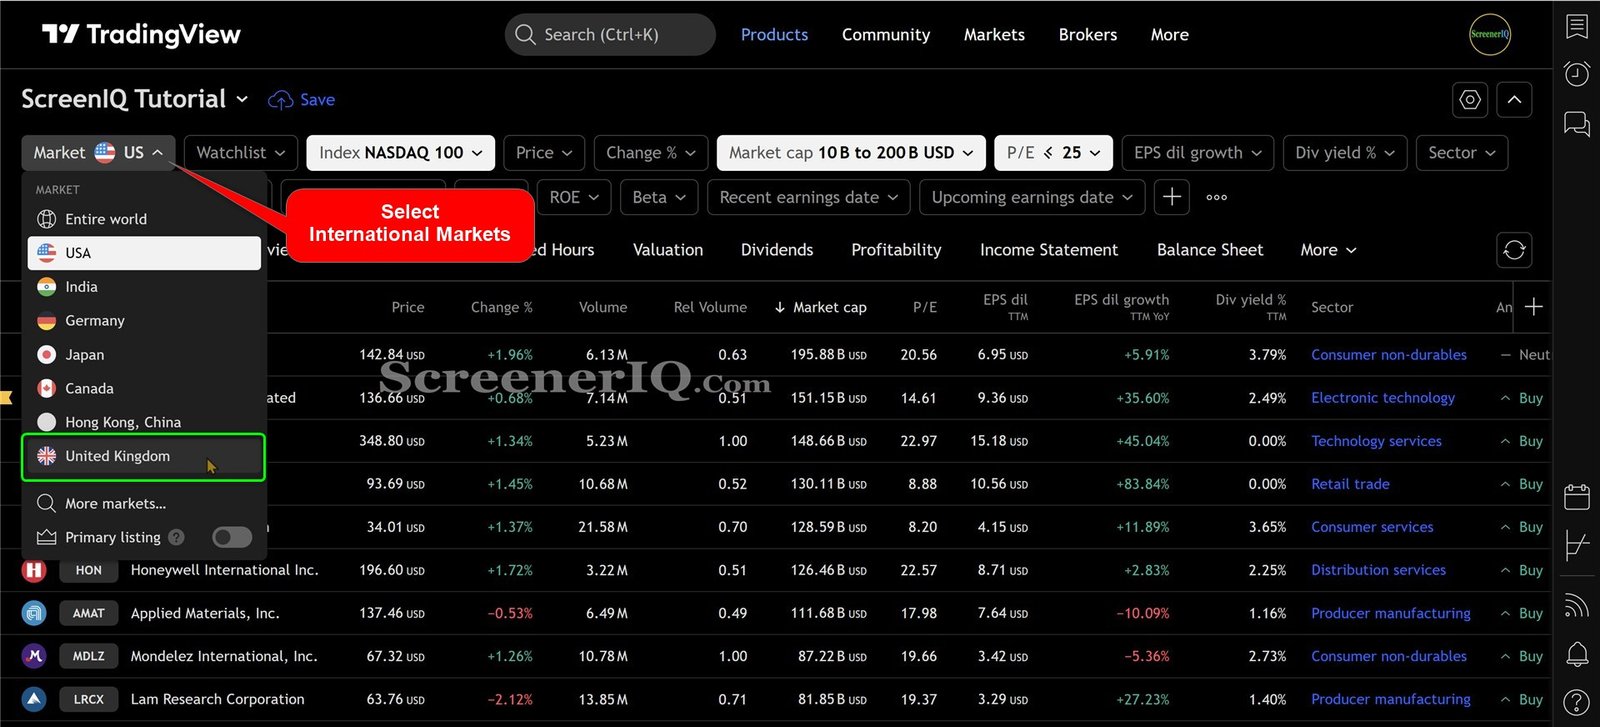Select Japan market
The image size is (1600, 727).
click(144, 355)
